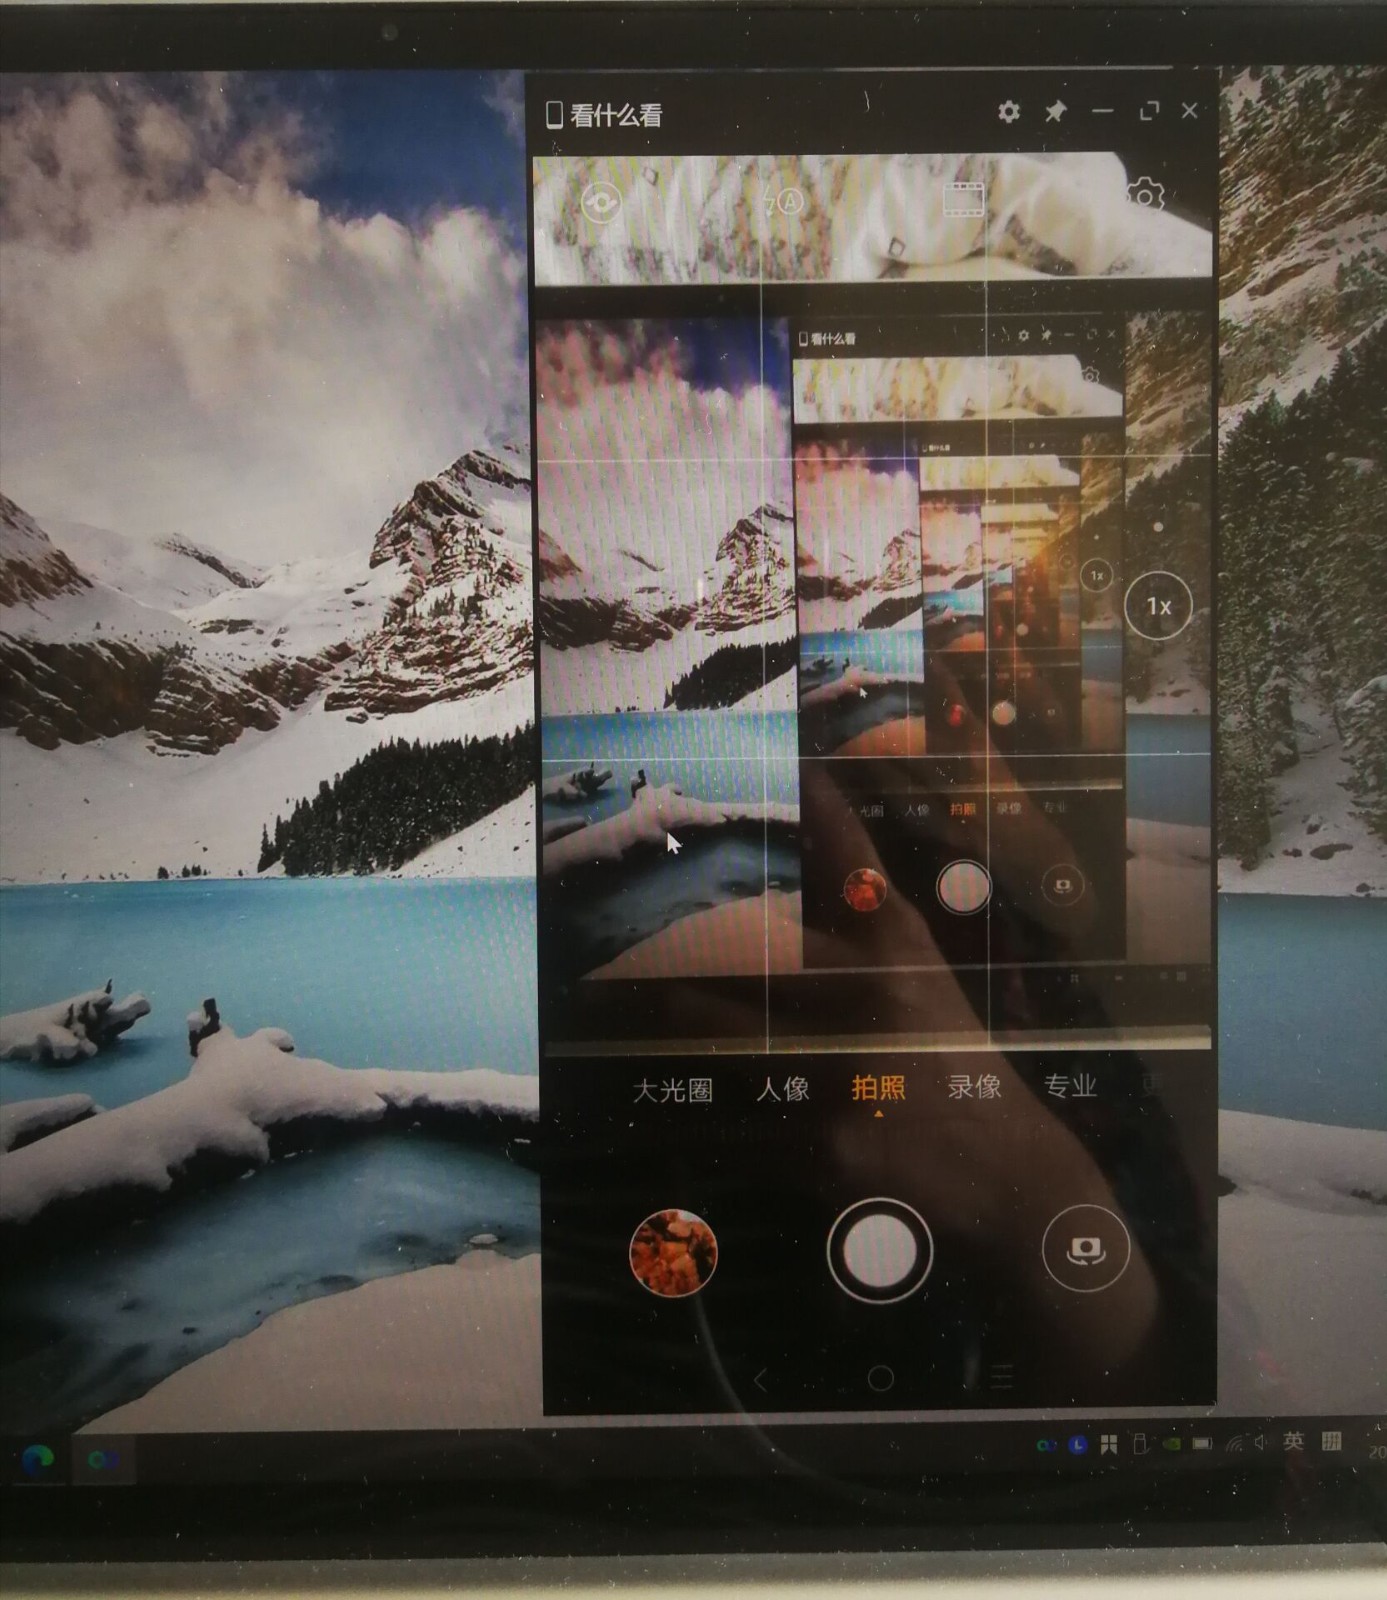Switch to 大光圈 aperture mode
This screenshot has width=1387, height=1600.
(x=672, y=1089)
